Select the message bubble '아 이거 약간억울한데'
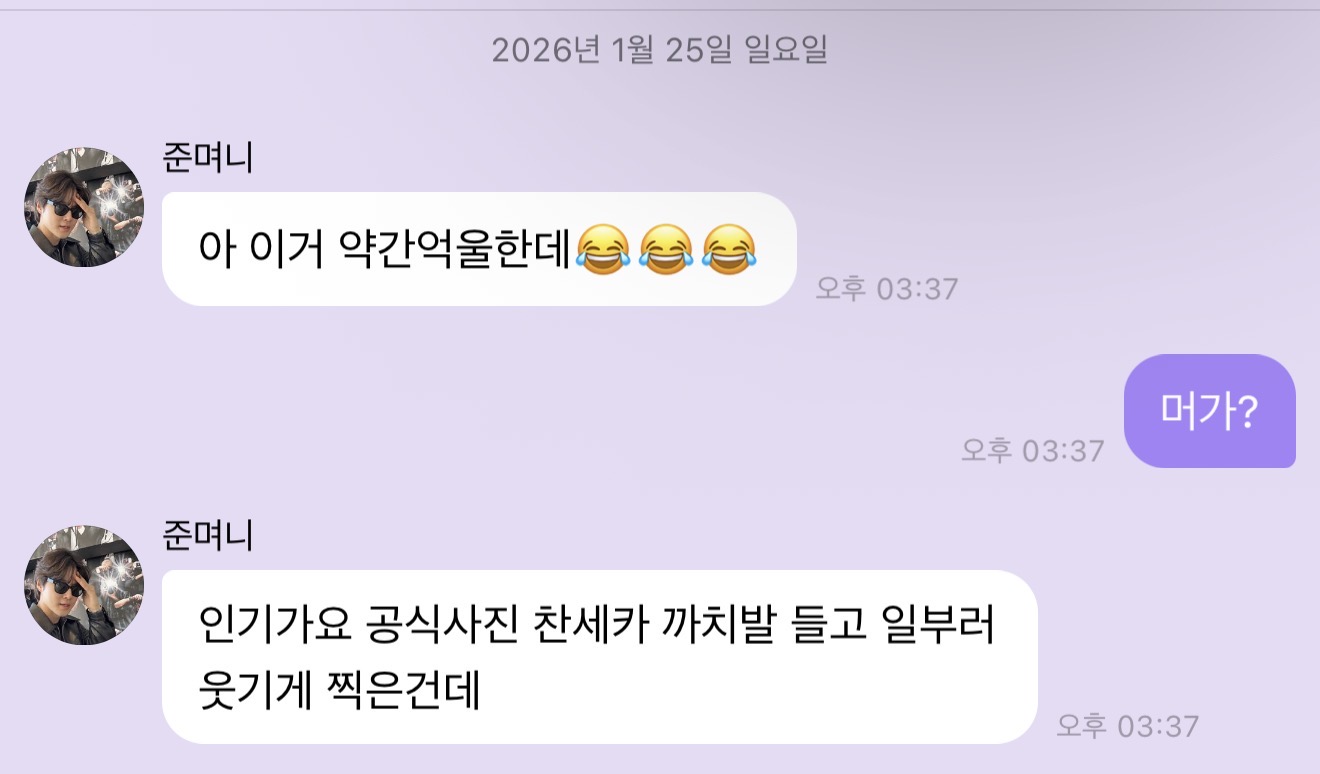Viewport: 1320px width, 774px height. pyautogui.click(x=479, y=249)
